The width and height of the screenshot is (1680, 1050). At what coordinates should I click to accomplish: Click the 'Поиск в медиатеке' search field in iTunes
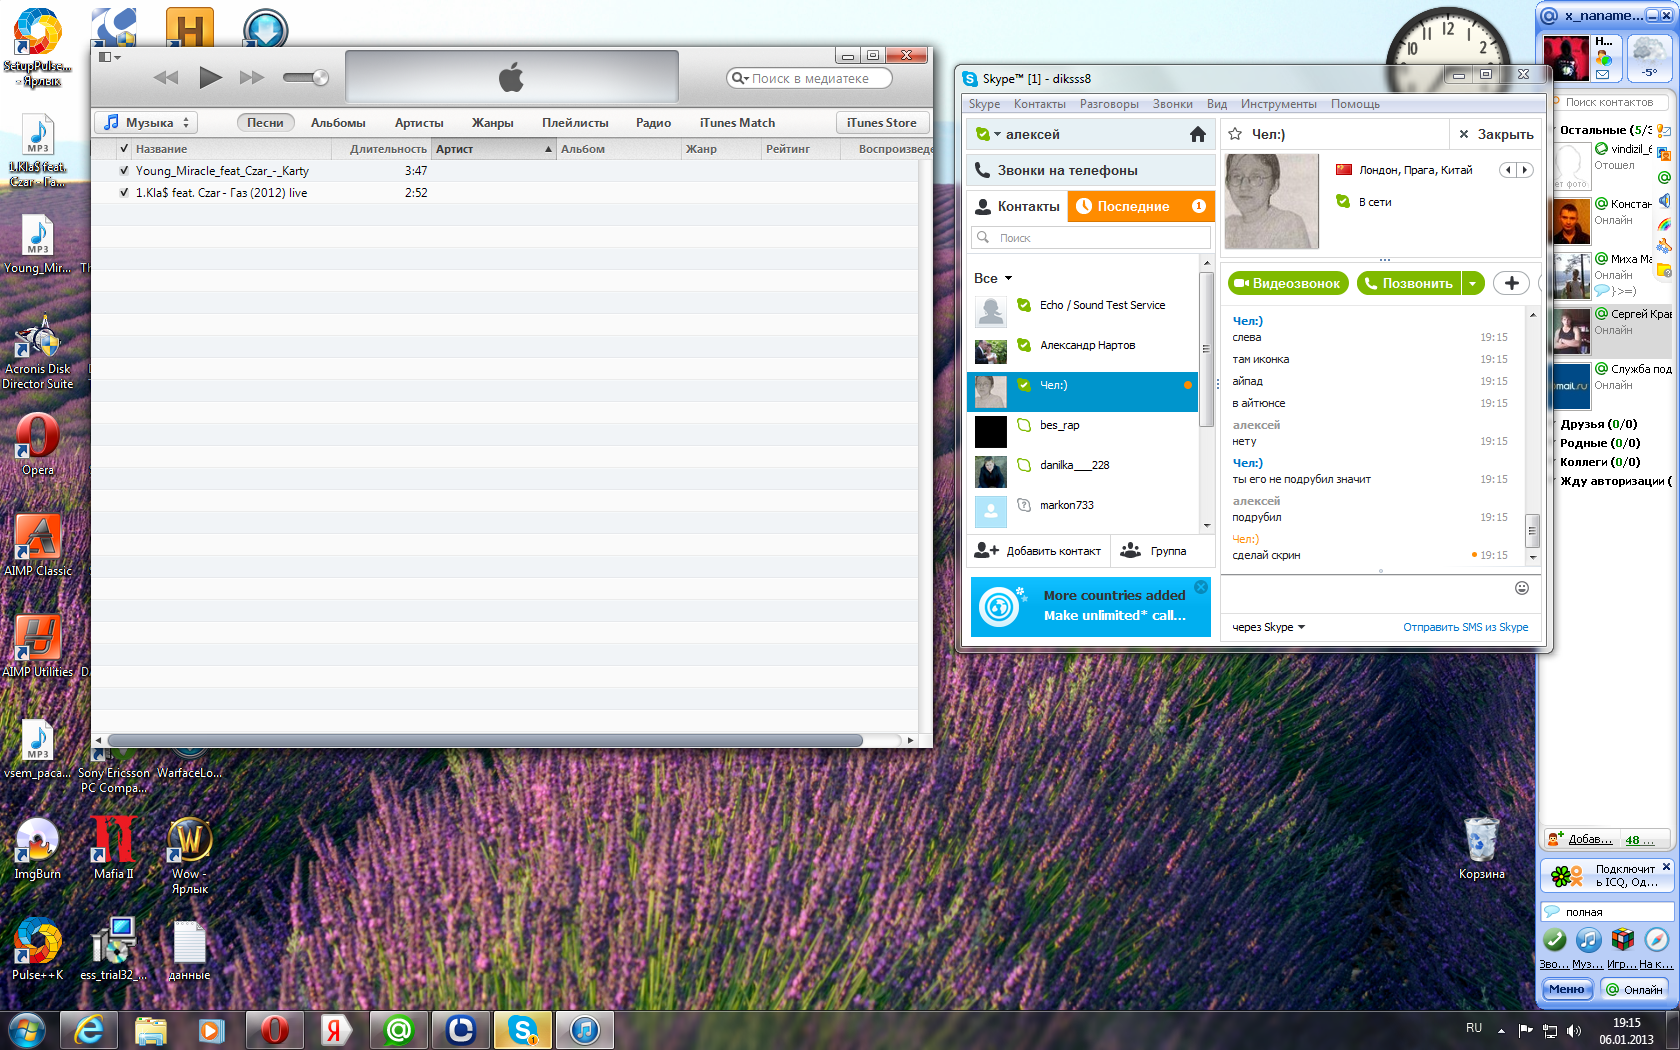(809, 78)
